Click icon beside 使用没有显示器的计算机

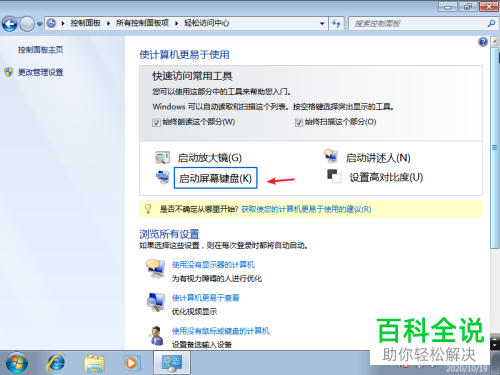pos(155,268)
